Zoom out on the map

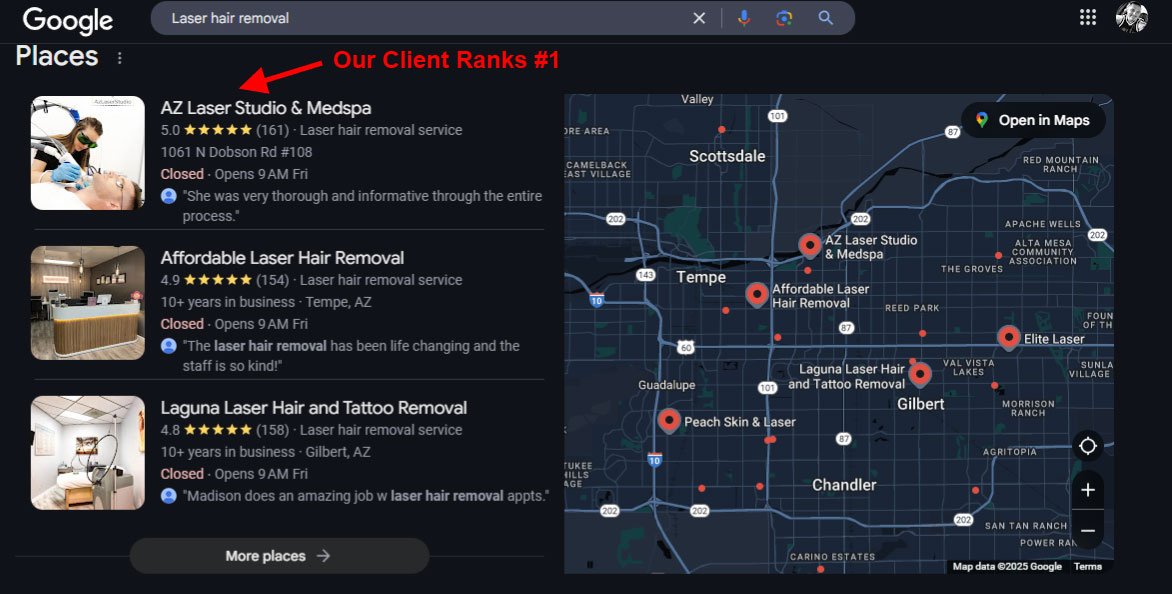(x=1088, y=530)
